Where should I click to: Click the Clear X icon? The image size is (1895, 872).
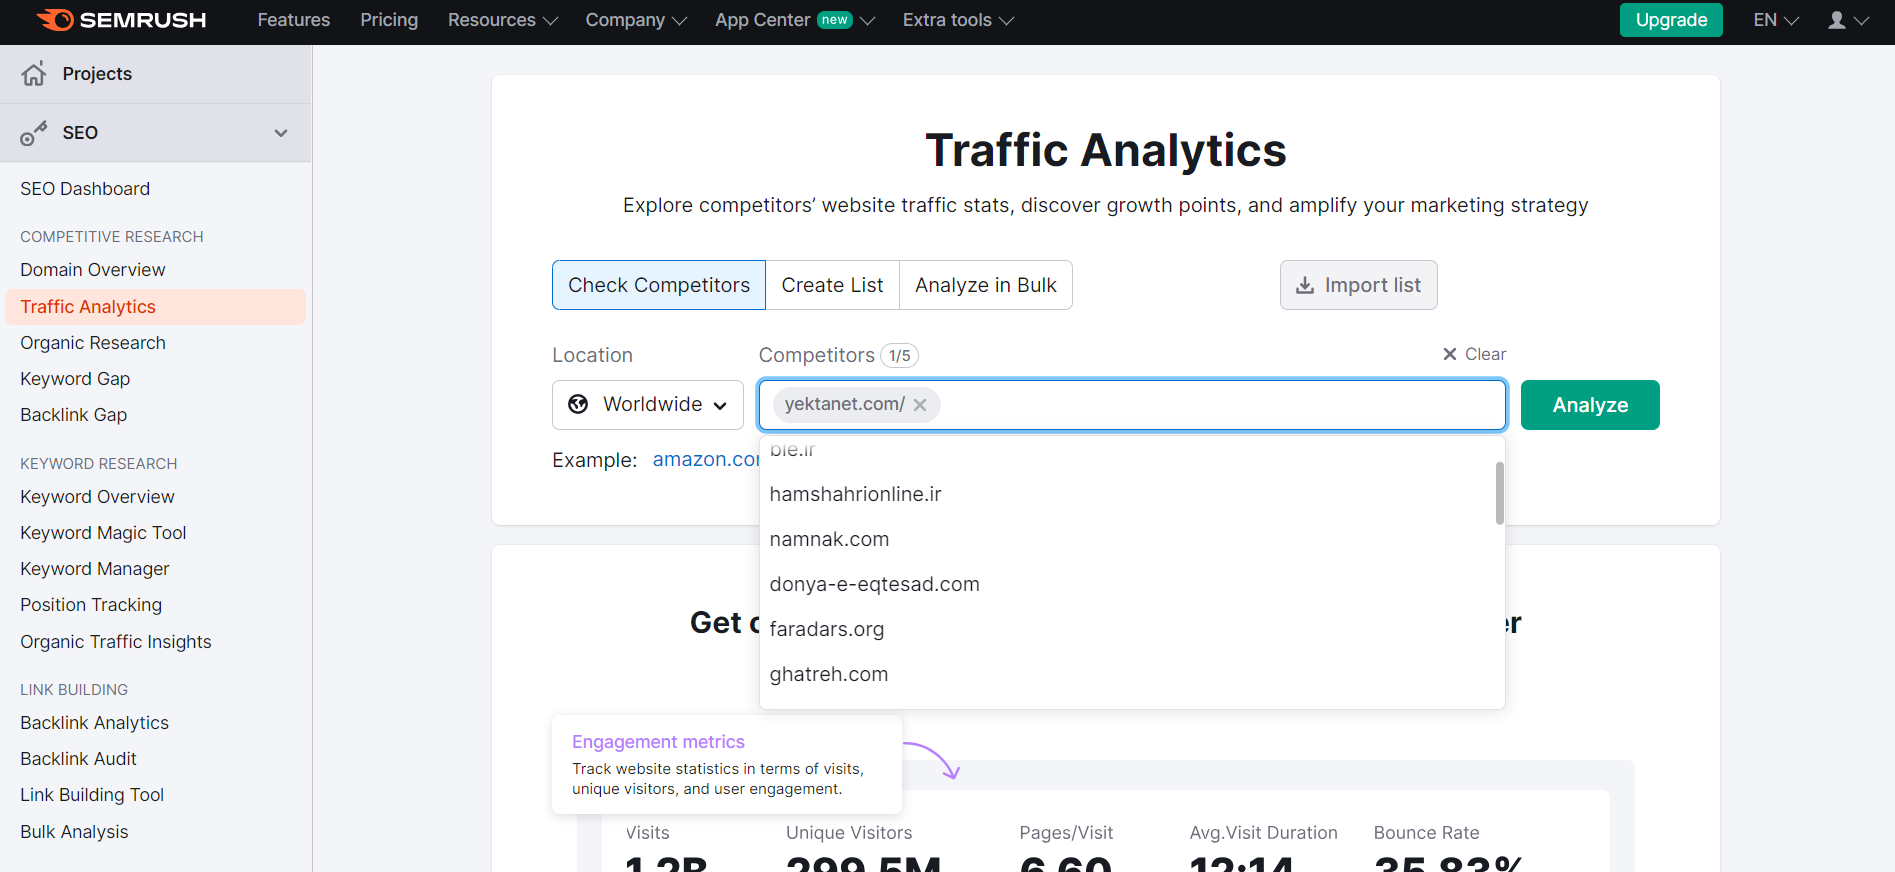[1450, 354]
